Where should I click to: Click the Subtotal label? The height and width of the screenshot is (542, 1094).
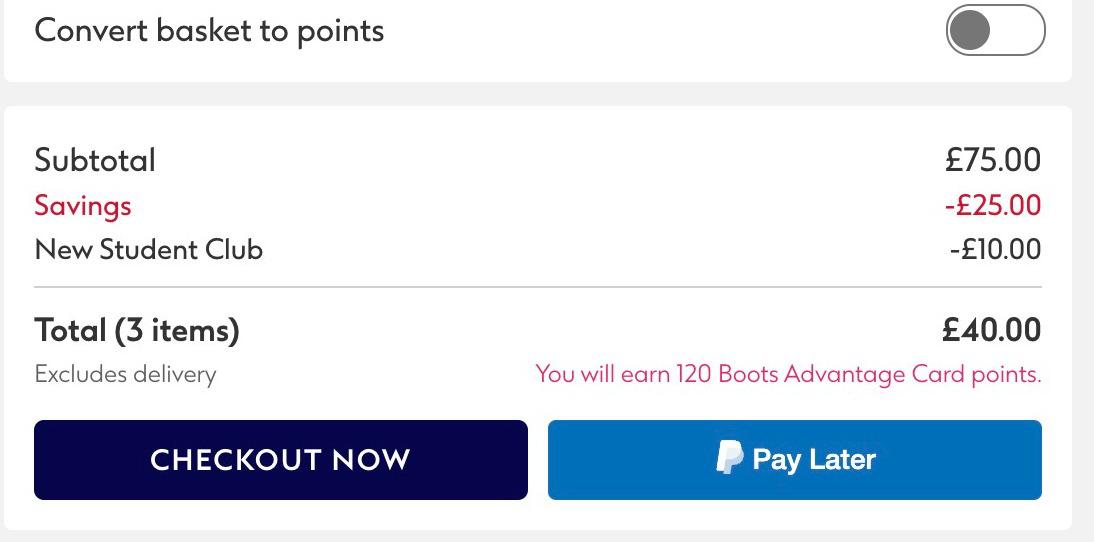point(95,160)
